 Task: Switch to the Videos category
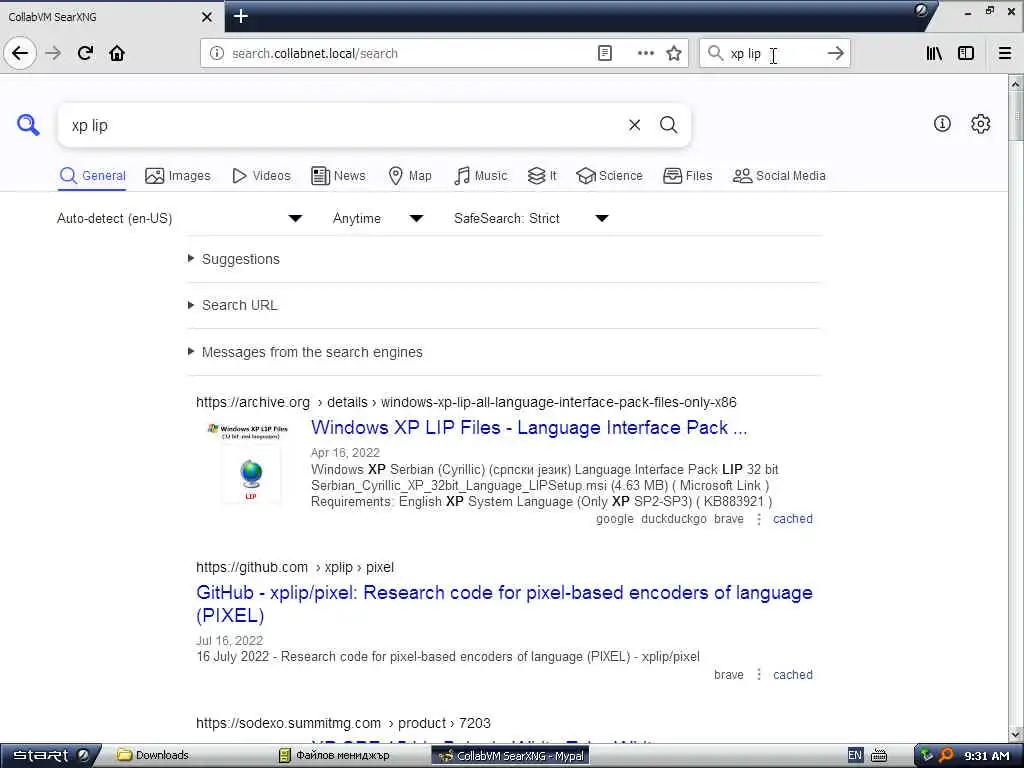(x=261, y=176)
